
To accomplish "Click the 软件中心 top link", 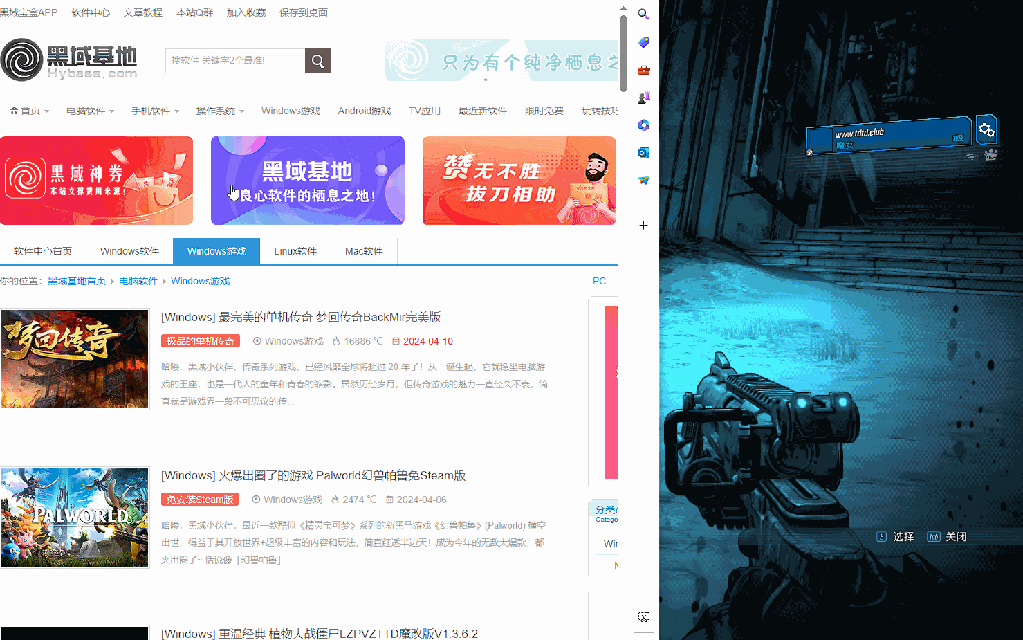I will [91, 12].
